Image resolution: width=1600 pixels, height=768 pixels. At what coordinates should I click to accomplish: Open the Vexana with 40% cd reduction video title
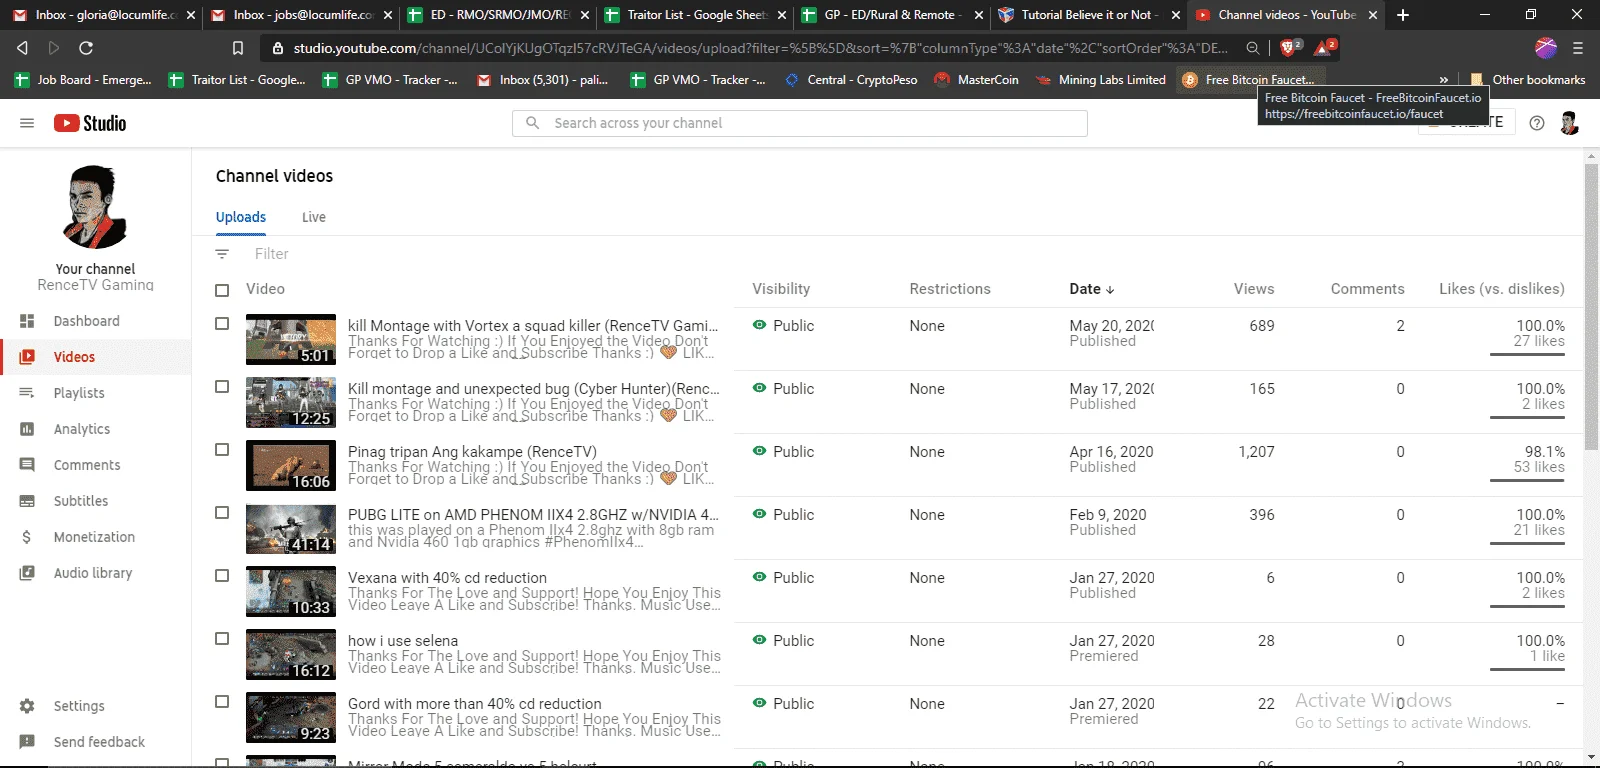447,578
